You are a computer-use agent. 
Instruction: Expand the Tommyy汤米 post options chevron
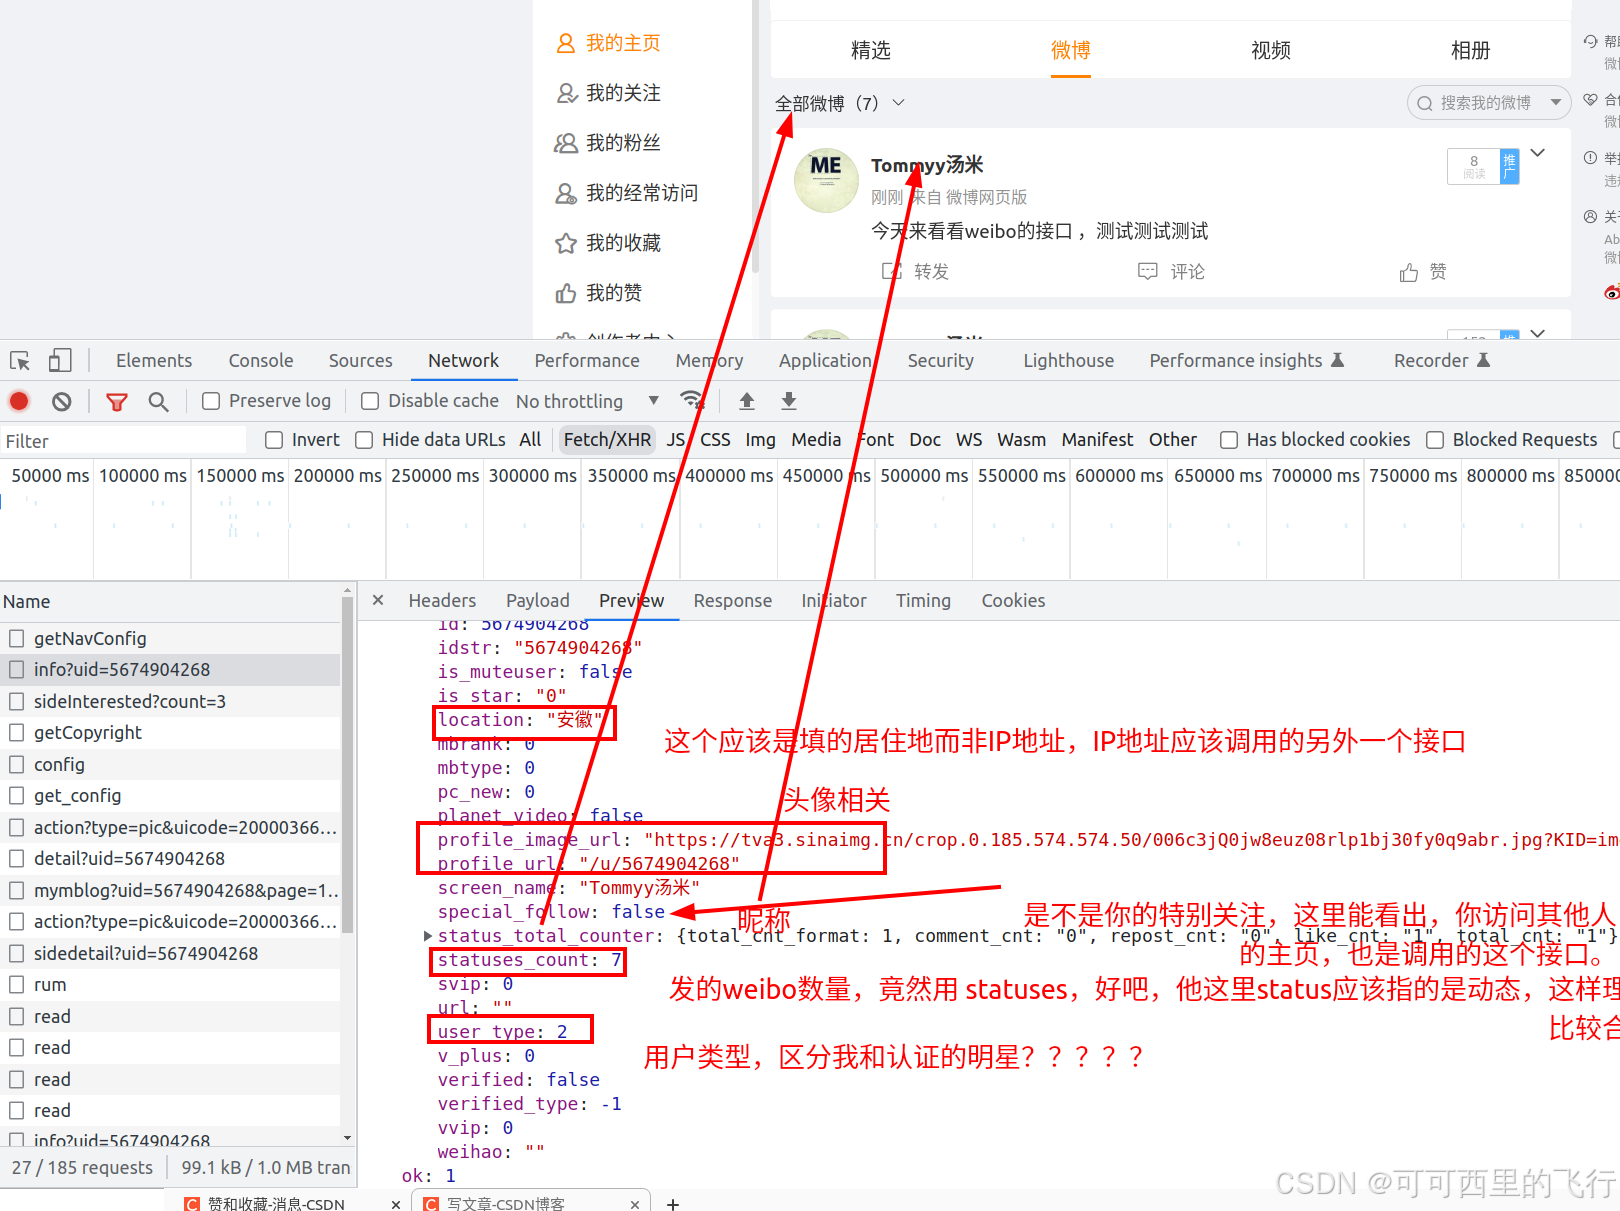pyautogui.click(x=1538, y=153)
